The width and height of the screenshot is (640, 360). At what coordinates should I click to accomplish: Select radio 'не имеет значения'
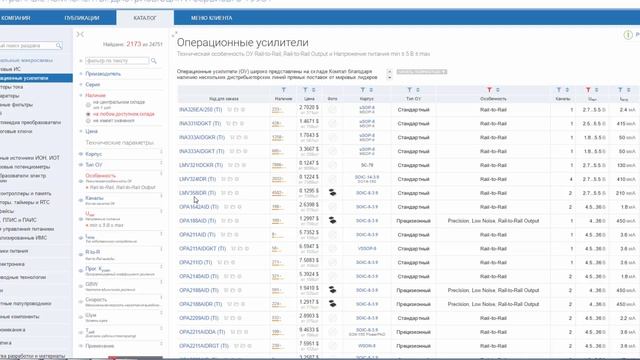[88, 121]
